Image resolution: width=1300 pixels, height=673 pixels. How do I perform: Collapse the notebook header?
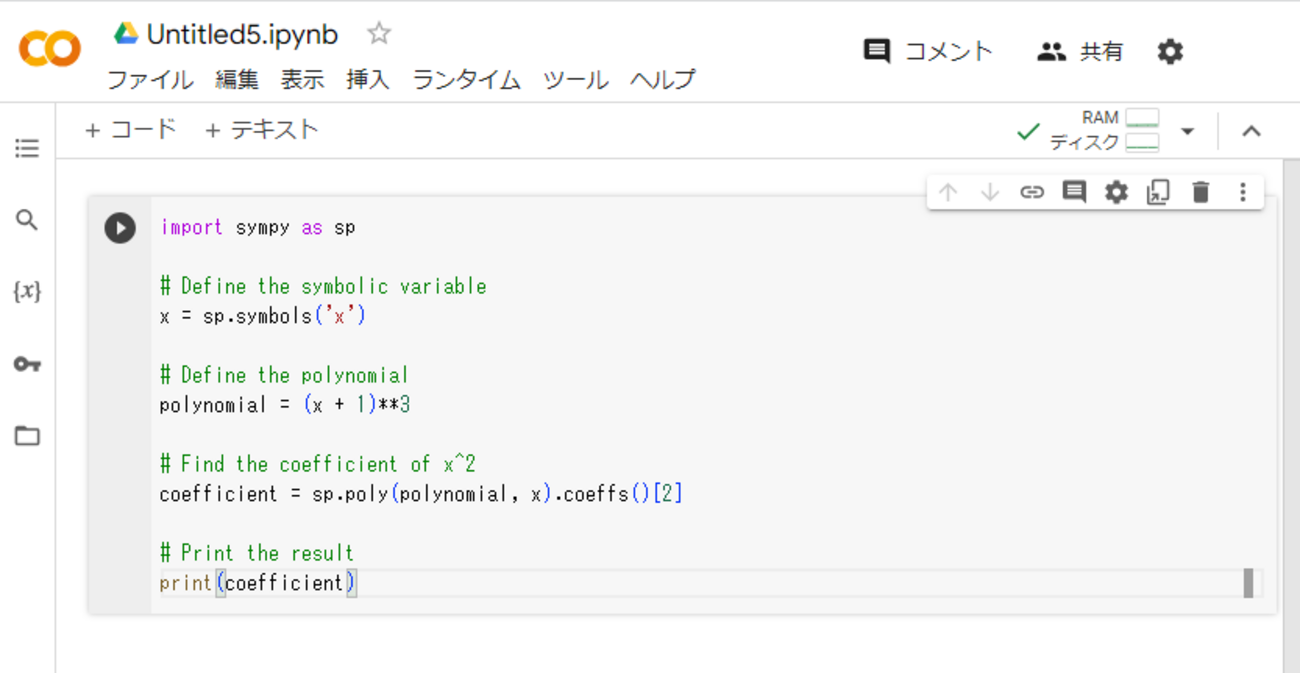click(1251, 130)
